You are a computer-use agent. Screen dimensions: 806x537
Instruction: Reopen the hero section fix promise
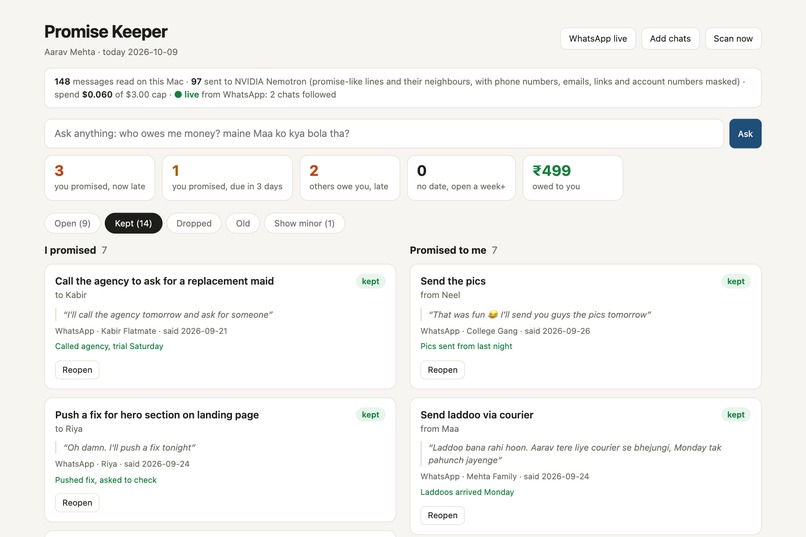(77, 503)
